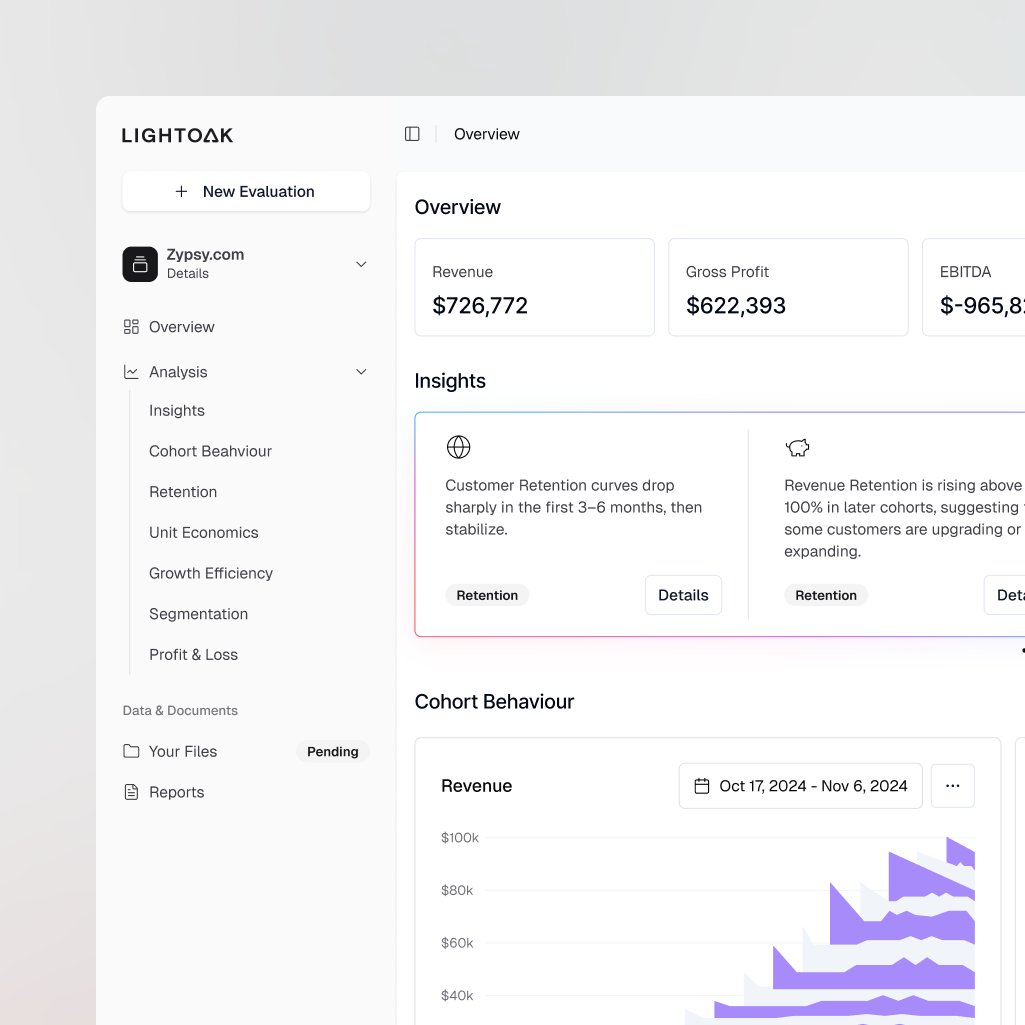The height and width of the screenshot is (1025, 1025).
Task: Click the piggy bank insight icon
Action: (798, 448)
